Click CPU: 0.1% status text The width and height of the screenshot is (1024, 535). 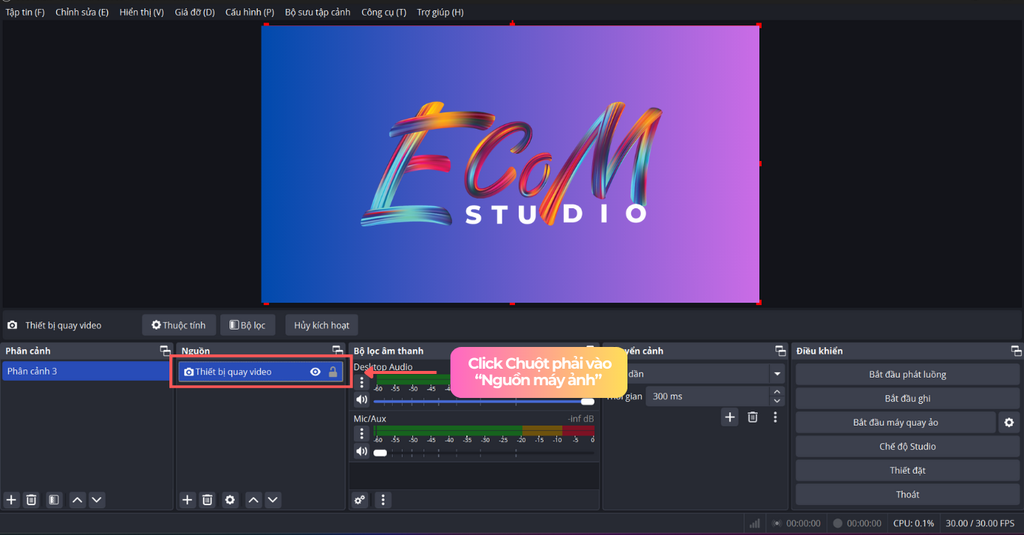(913, 523)
